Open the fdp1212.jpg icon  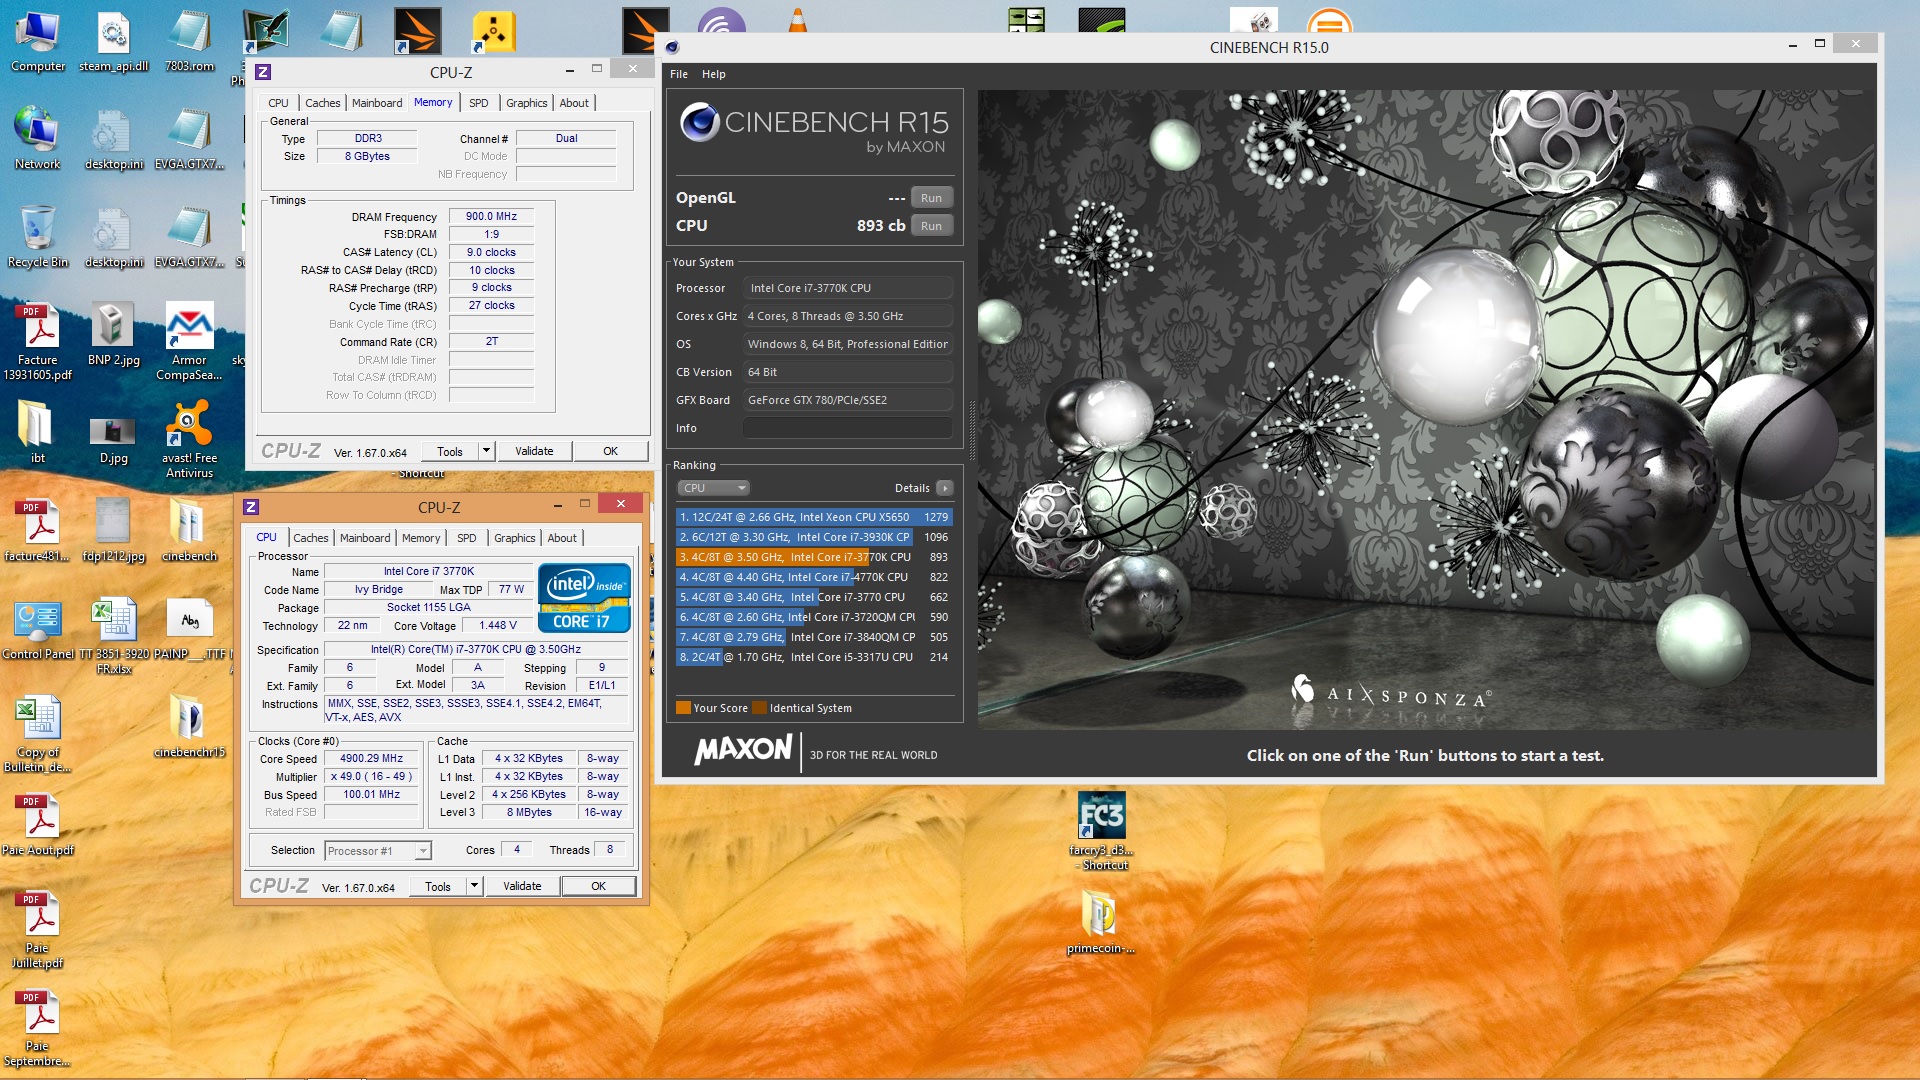pos(113,530)
